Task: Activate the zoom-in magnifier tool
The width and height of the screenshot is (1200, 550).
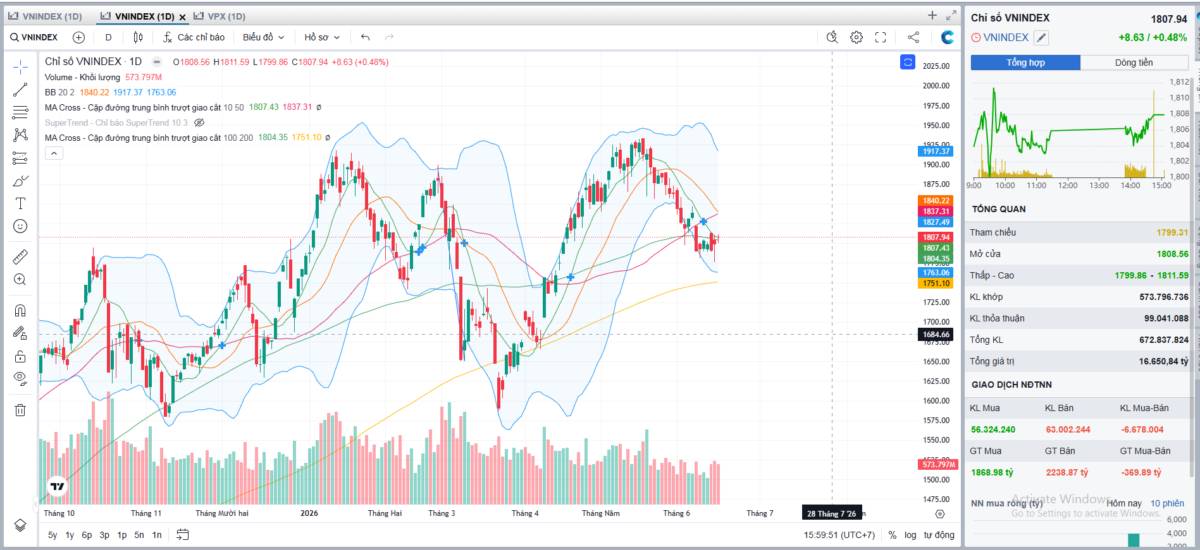Action: tap(19, 279)
